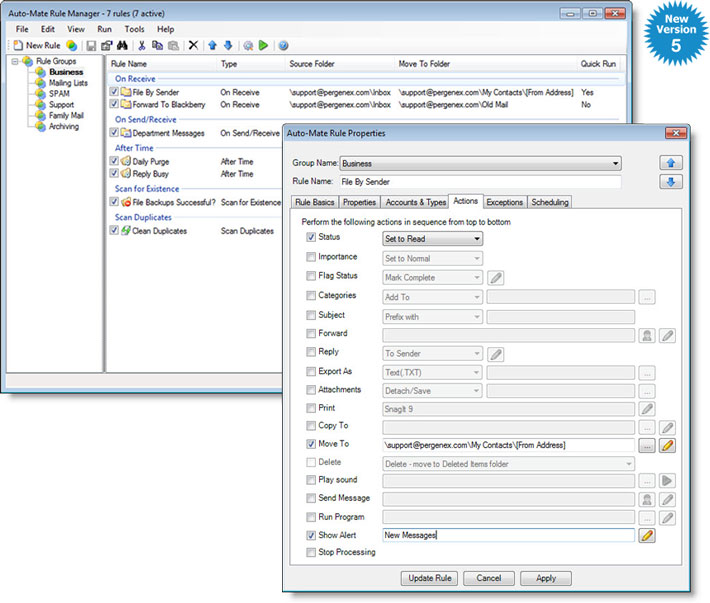The height and width of the screenshot is (603, 710).
Task: Delete rule with the black X icon
Action: click(x=193, y=46)
